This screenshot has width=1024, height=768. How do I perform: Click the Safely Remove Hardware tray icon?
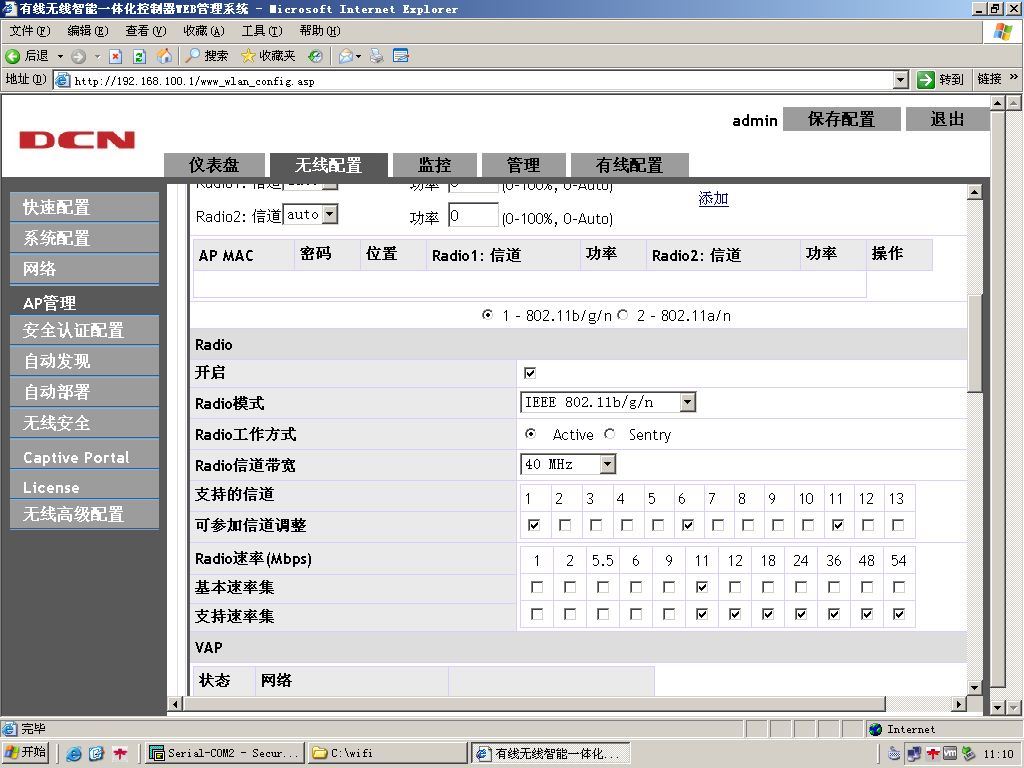pos(968,754)
